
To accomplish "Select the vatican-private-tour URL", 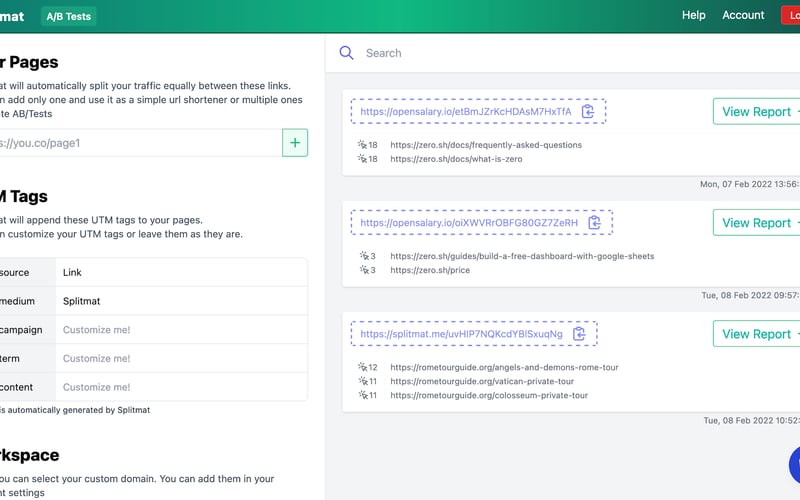I will tap(482, 381).
